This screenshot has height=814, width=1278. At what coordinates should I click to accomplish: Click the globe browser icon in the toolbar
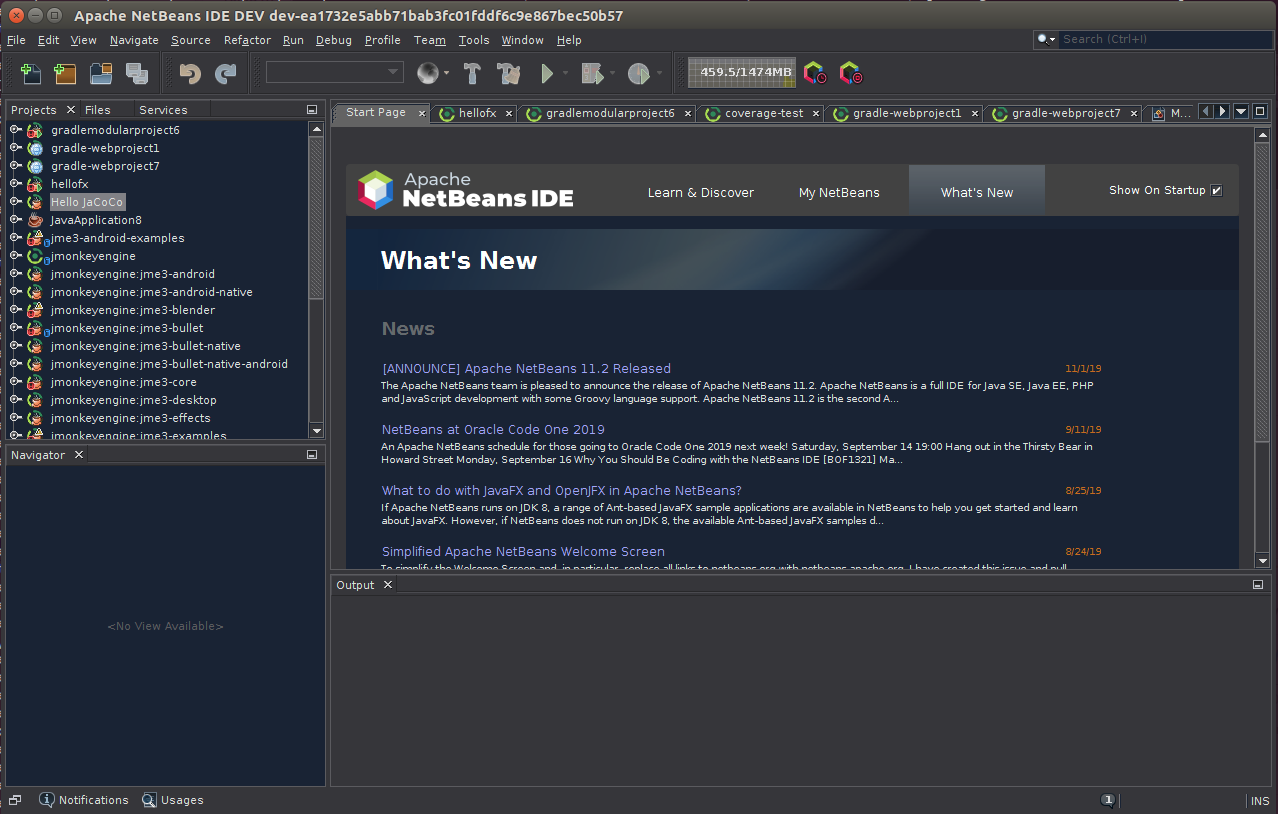tap(428, 73)
